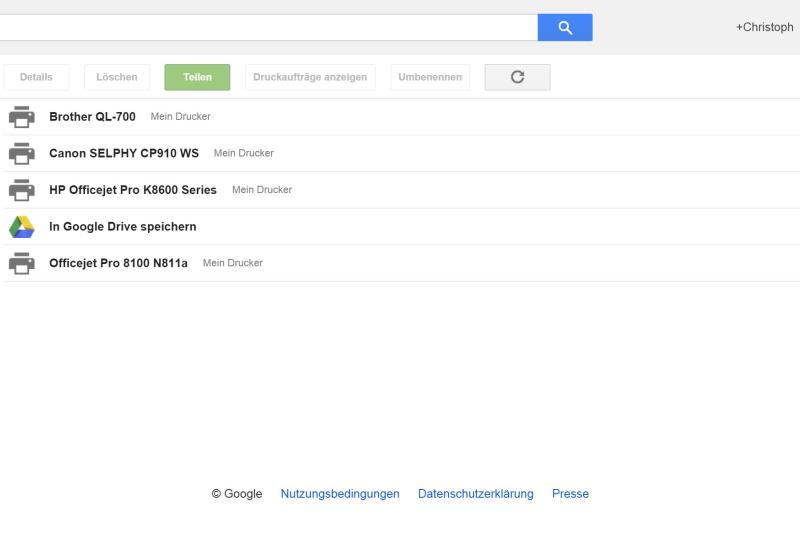Click the Brother QL-700 printer icon

[21, 117]
